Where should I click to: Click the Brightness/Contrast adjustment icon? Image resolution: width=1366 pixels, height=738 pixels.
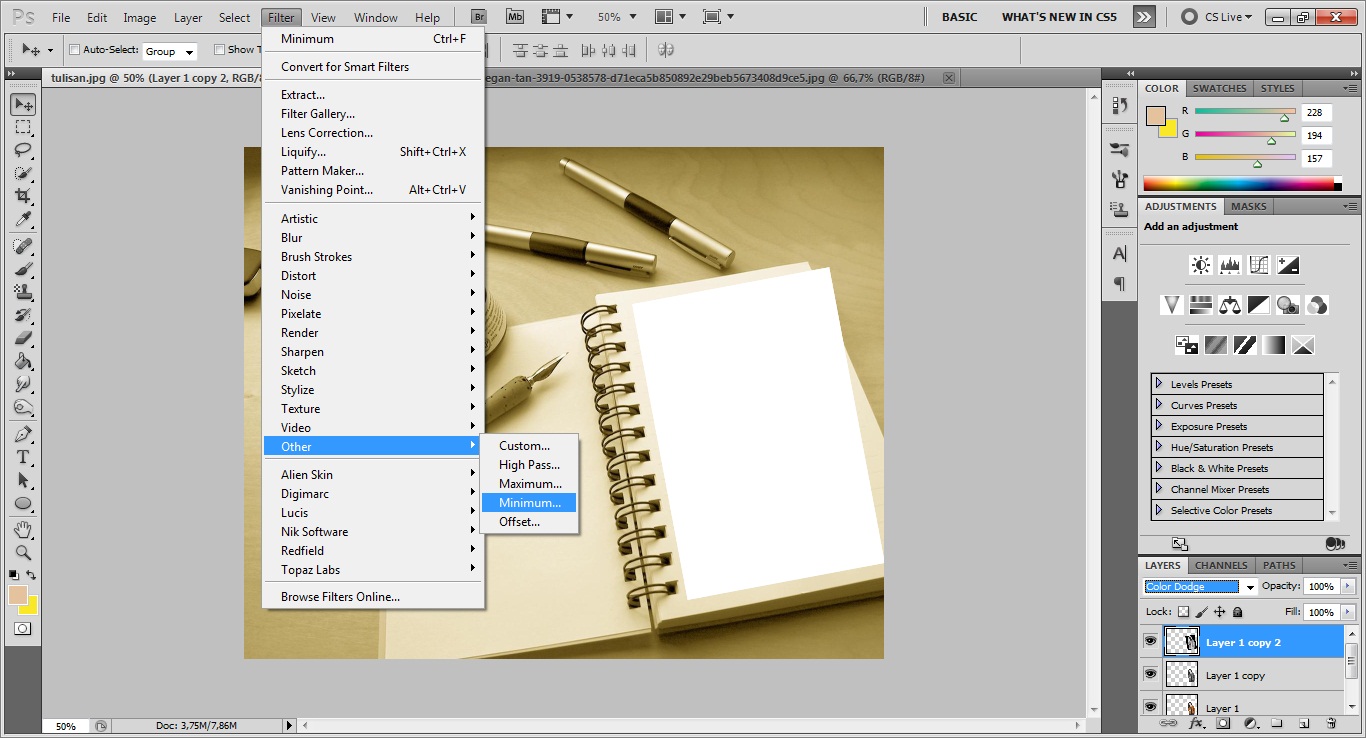[x=1200, y=265]
